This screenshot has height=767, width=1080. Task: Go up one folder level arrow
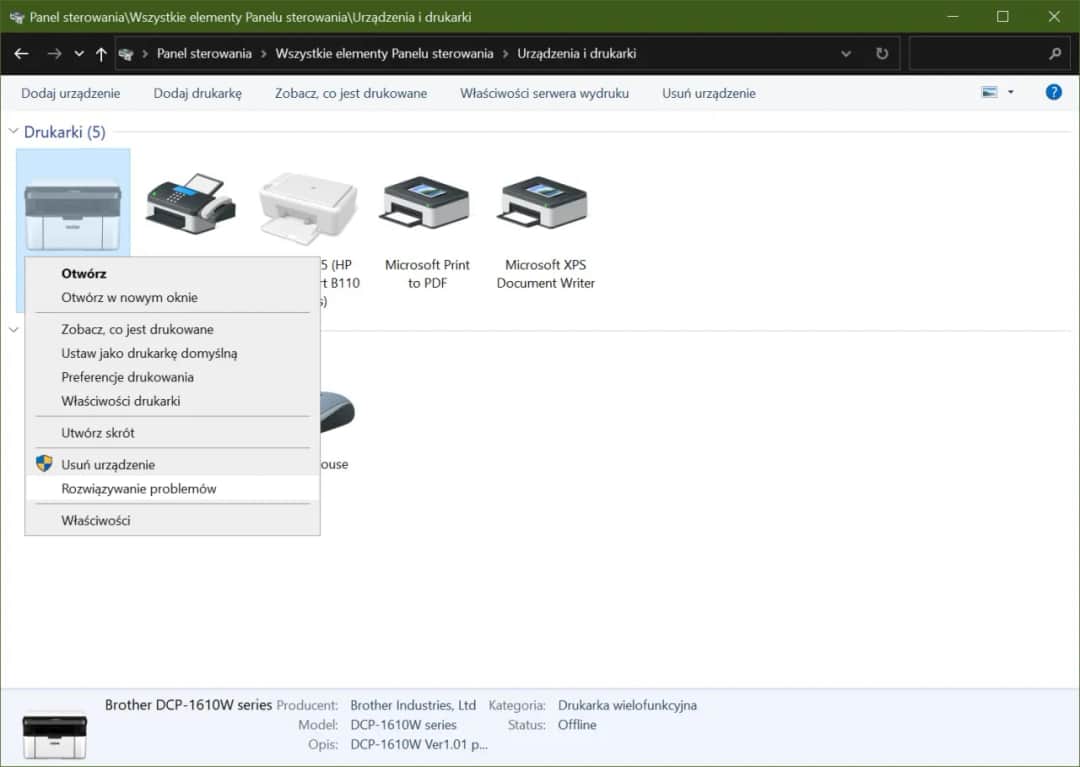click(101, 54)
